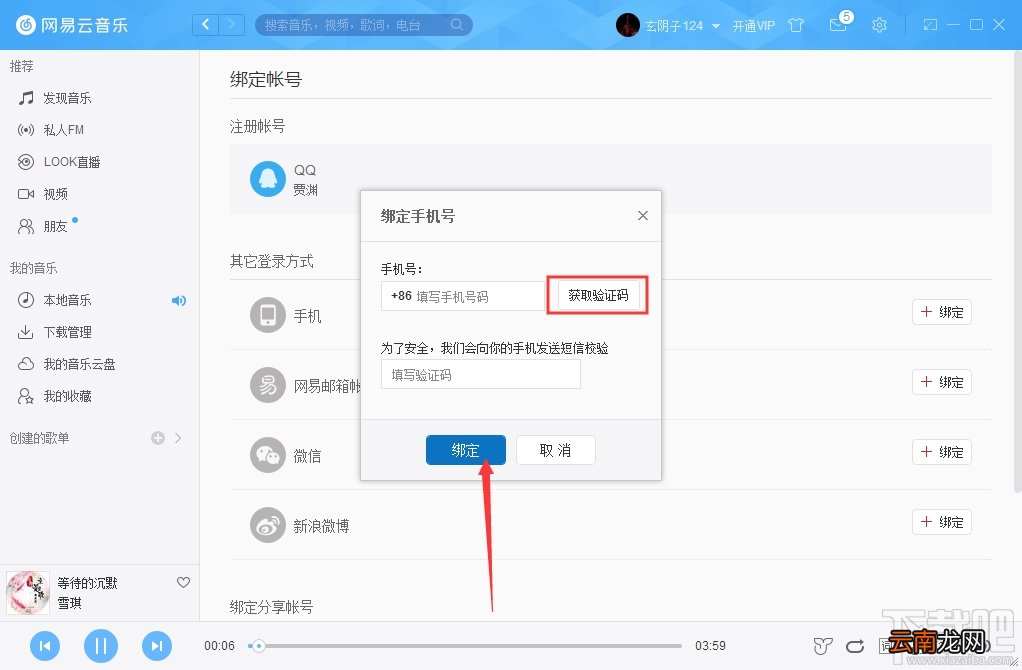The width and height of the screenshot is (1022, 670).
Task: Click the 新浪微博 login method icon
Action: (268, 525)
